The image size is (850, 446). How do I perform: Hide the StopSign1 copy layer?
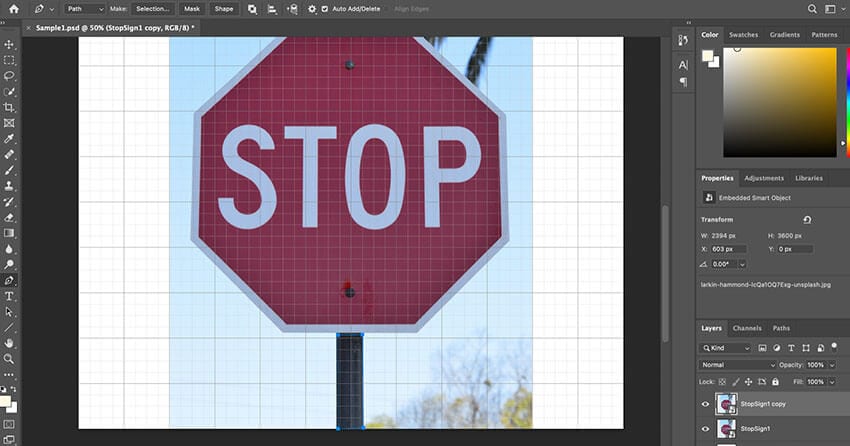(x=705, y=404)
